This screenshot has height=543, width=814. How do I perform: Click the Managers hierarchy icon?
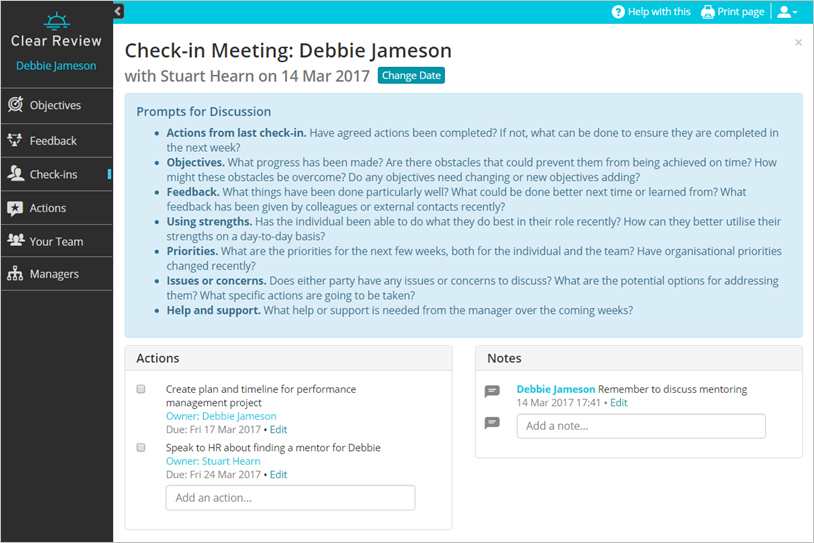(15, 274)
